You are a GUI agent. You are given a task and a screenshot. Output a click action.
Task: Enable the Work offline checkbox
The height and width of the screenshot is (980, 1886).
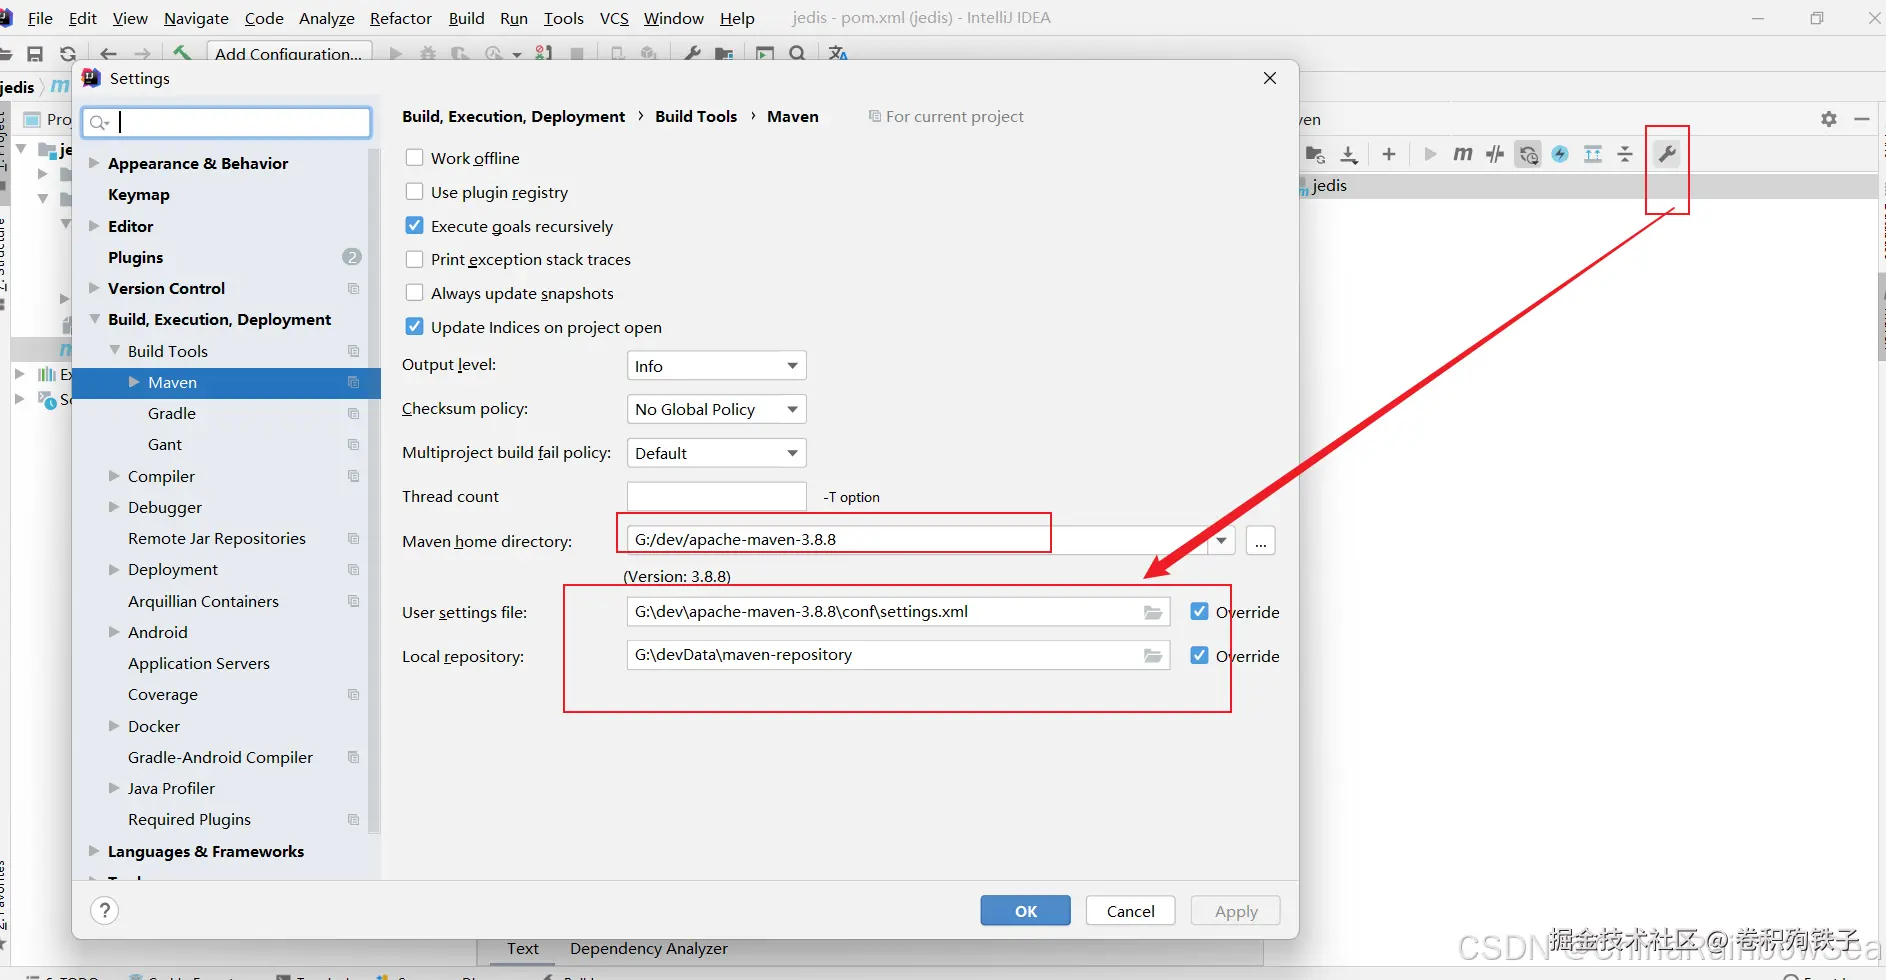point(414,158)
